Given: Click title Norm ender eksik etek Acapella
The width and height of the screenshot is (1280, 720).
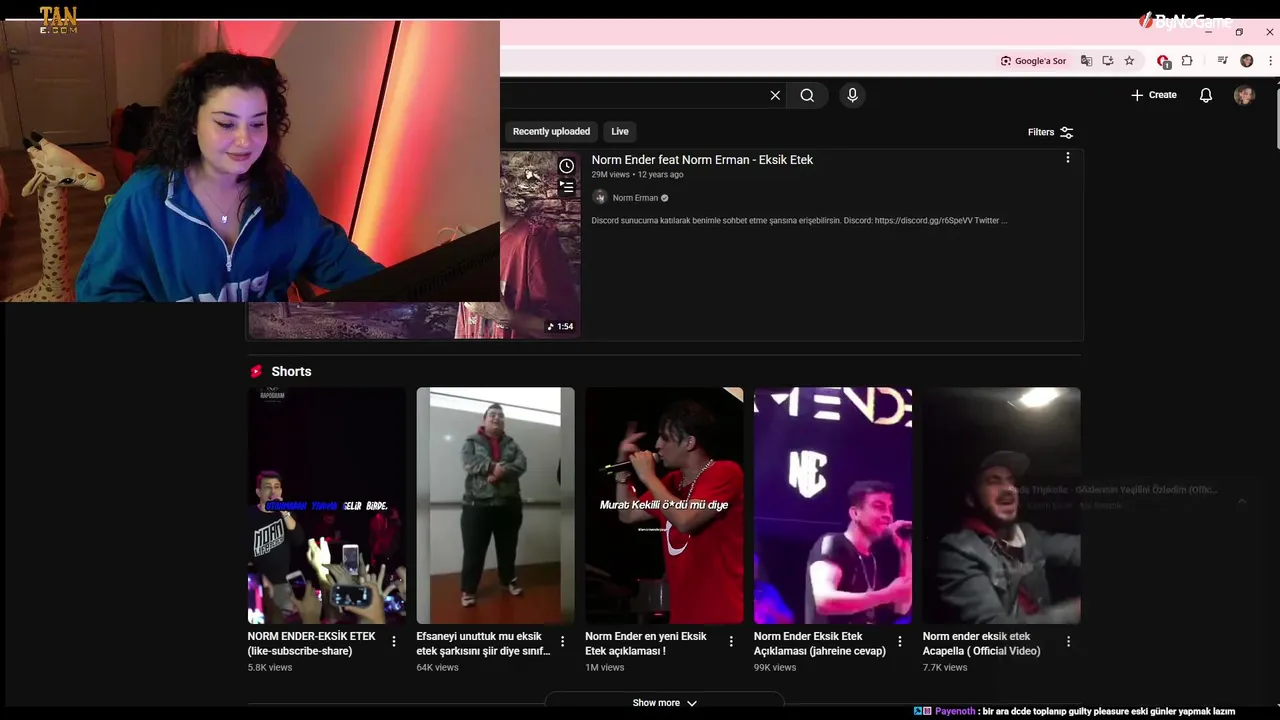Looking at the screenshot, I should point(981,643).
